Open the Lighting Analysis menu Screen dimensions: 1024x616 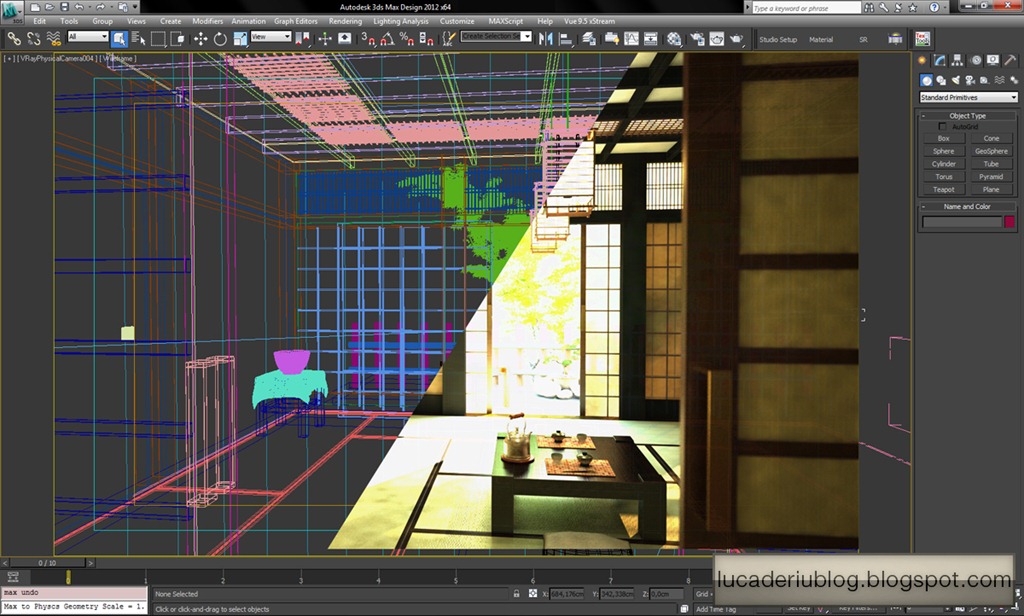(401, 21)
